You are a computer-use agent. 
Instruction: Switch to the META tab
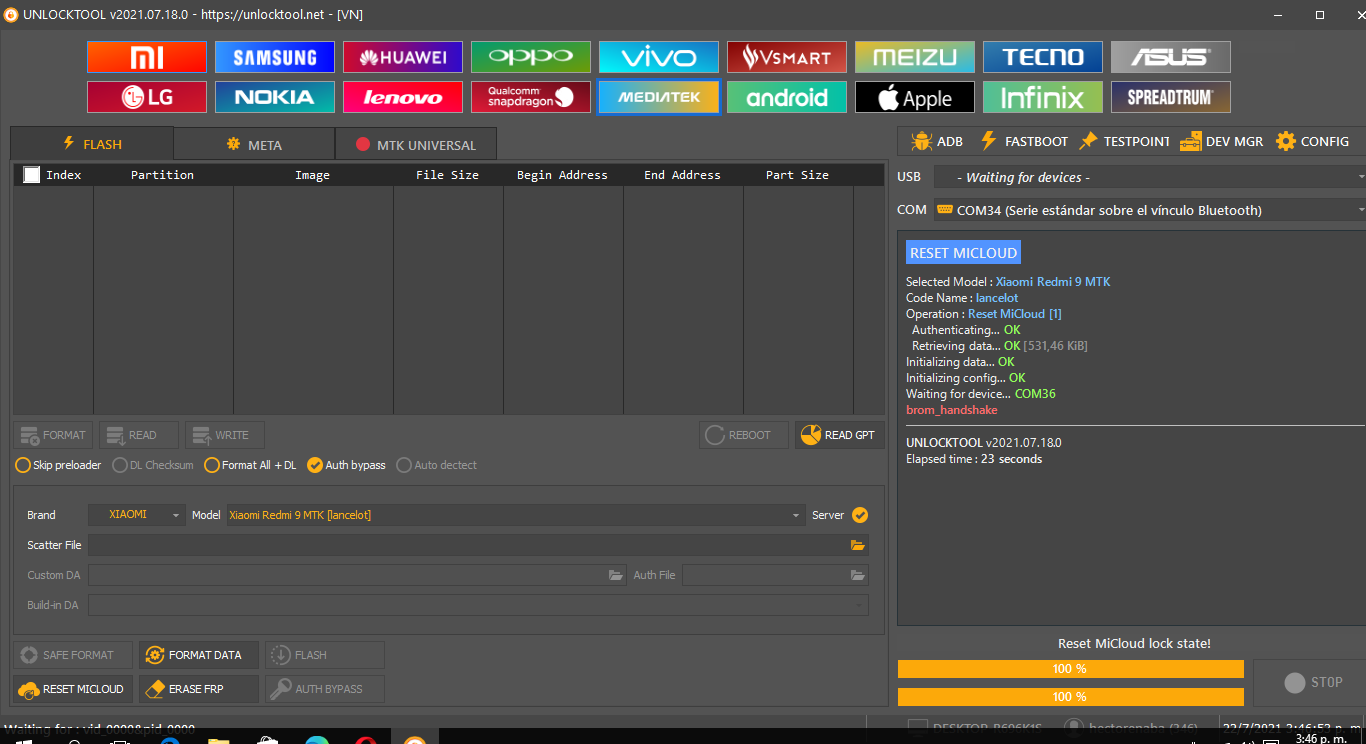(254, 145)
